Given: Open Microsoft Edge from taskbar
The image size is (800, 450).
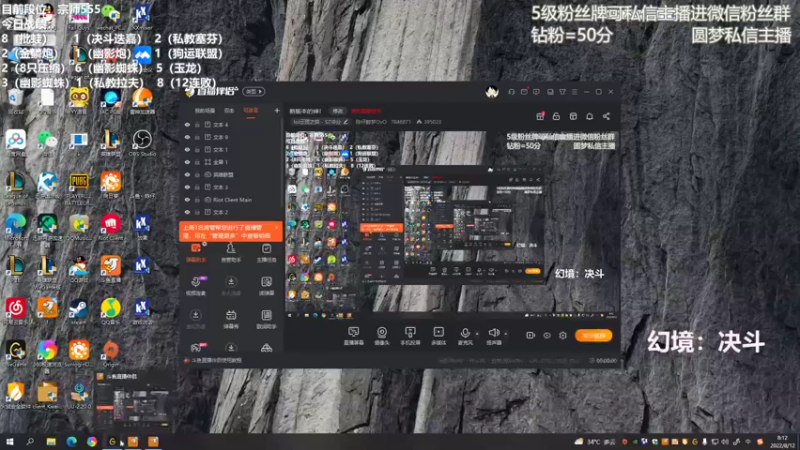Looking at the screenshot, I should [71, 442].
